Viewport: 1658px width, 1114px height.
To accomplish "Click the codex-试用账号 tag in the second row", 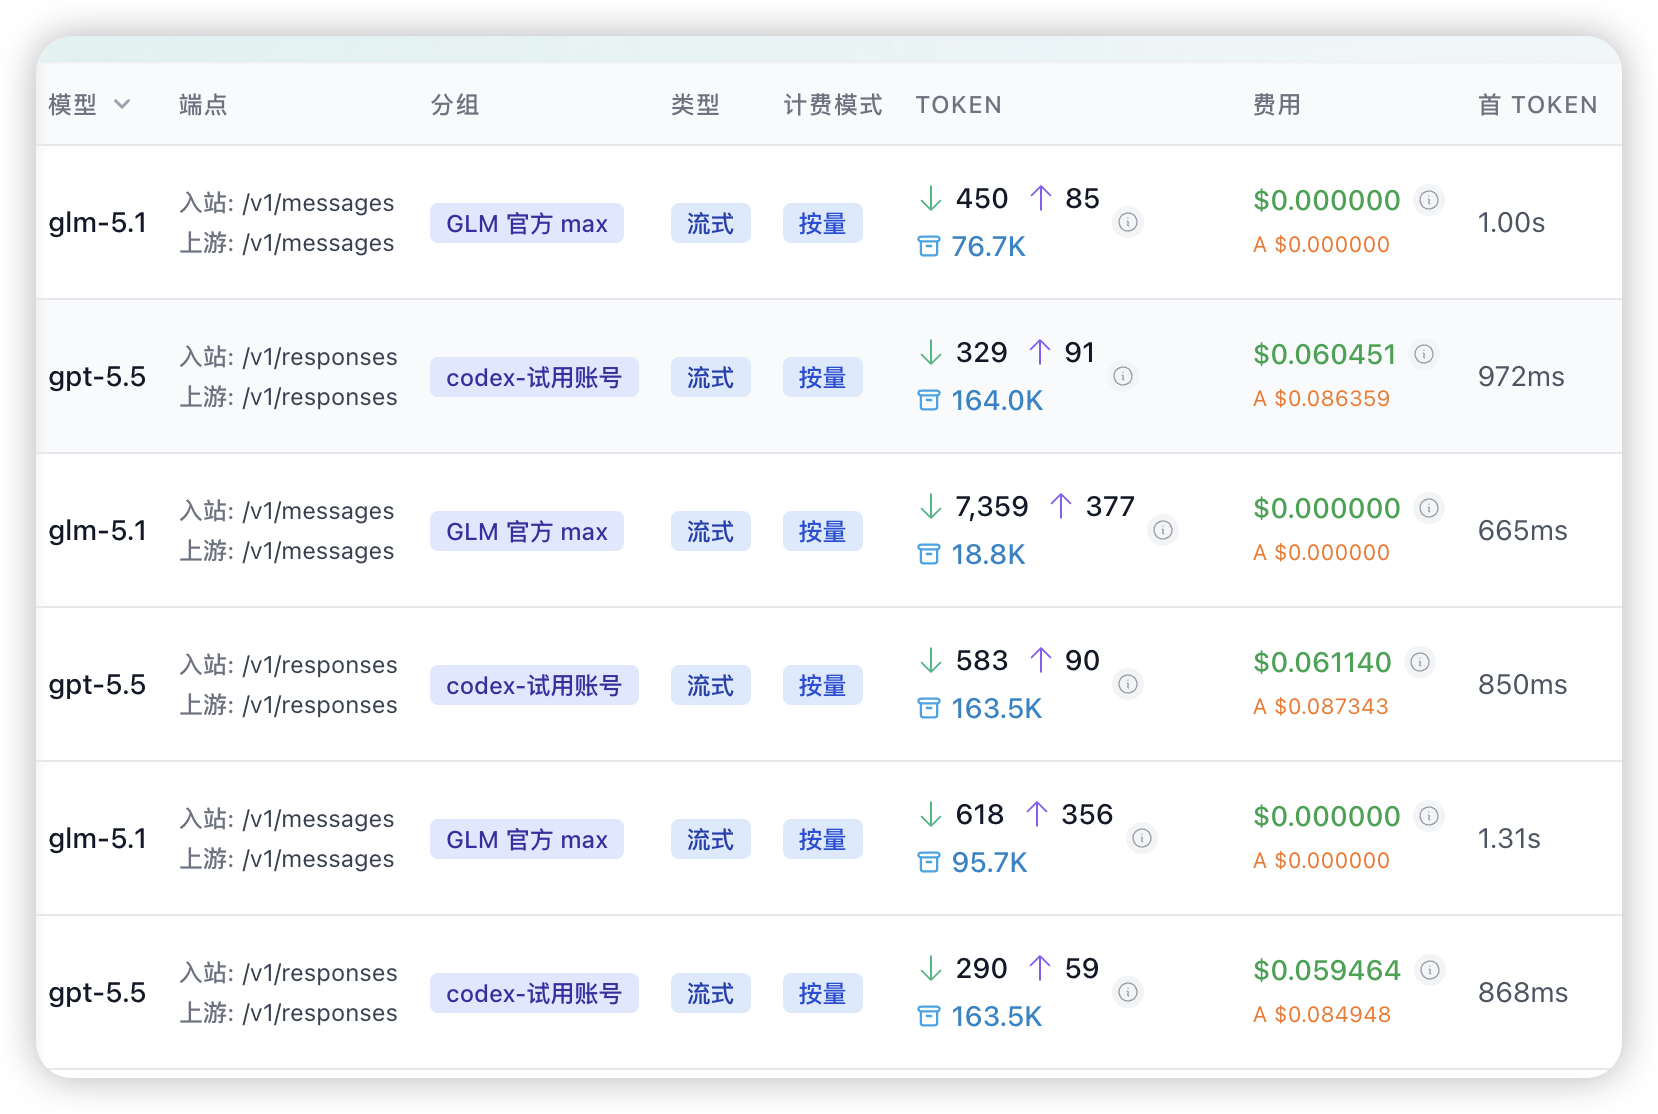I will coord(534,377).
